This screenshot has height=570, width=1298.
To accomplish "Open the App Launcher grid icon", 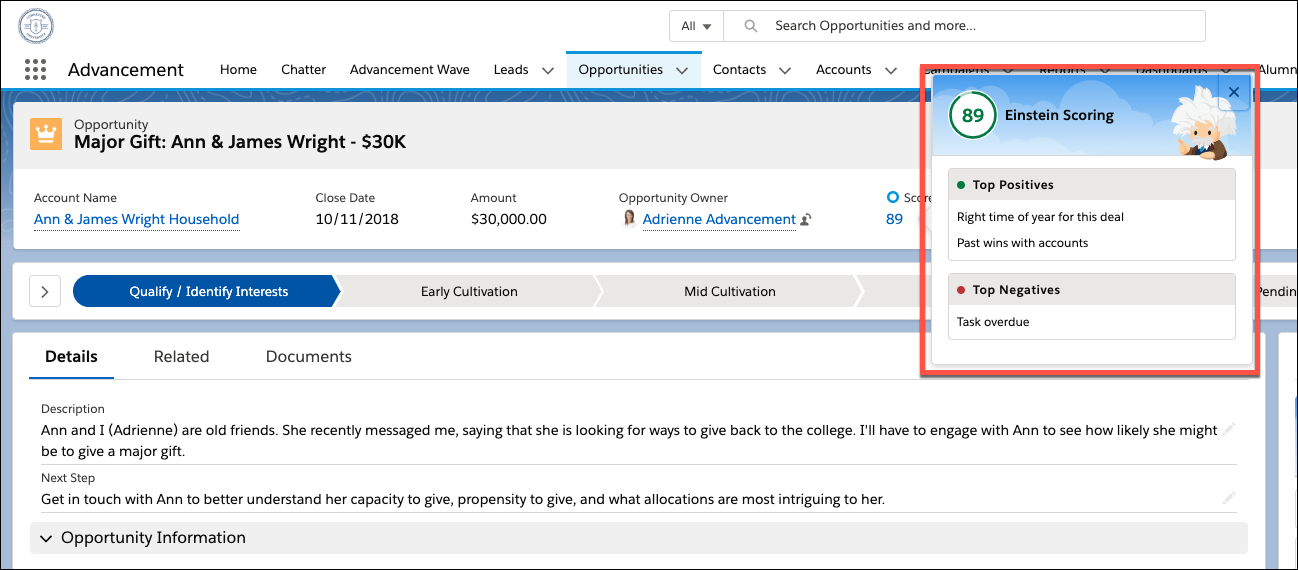I will [x=35, y=69].
